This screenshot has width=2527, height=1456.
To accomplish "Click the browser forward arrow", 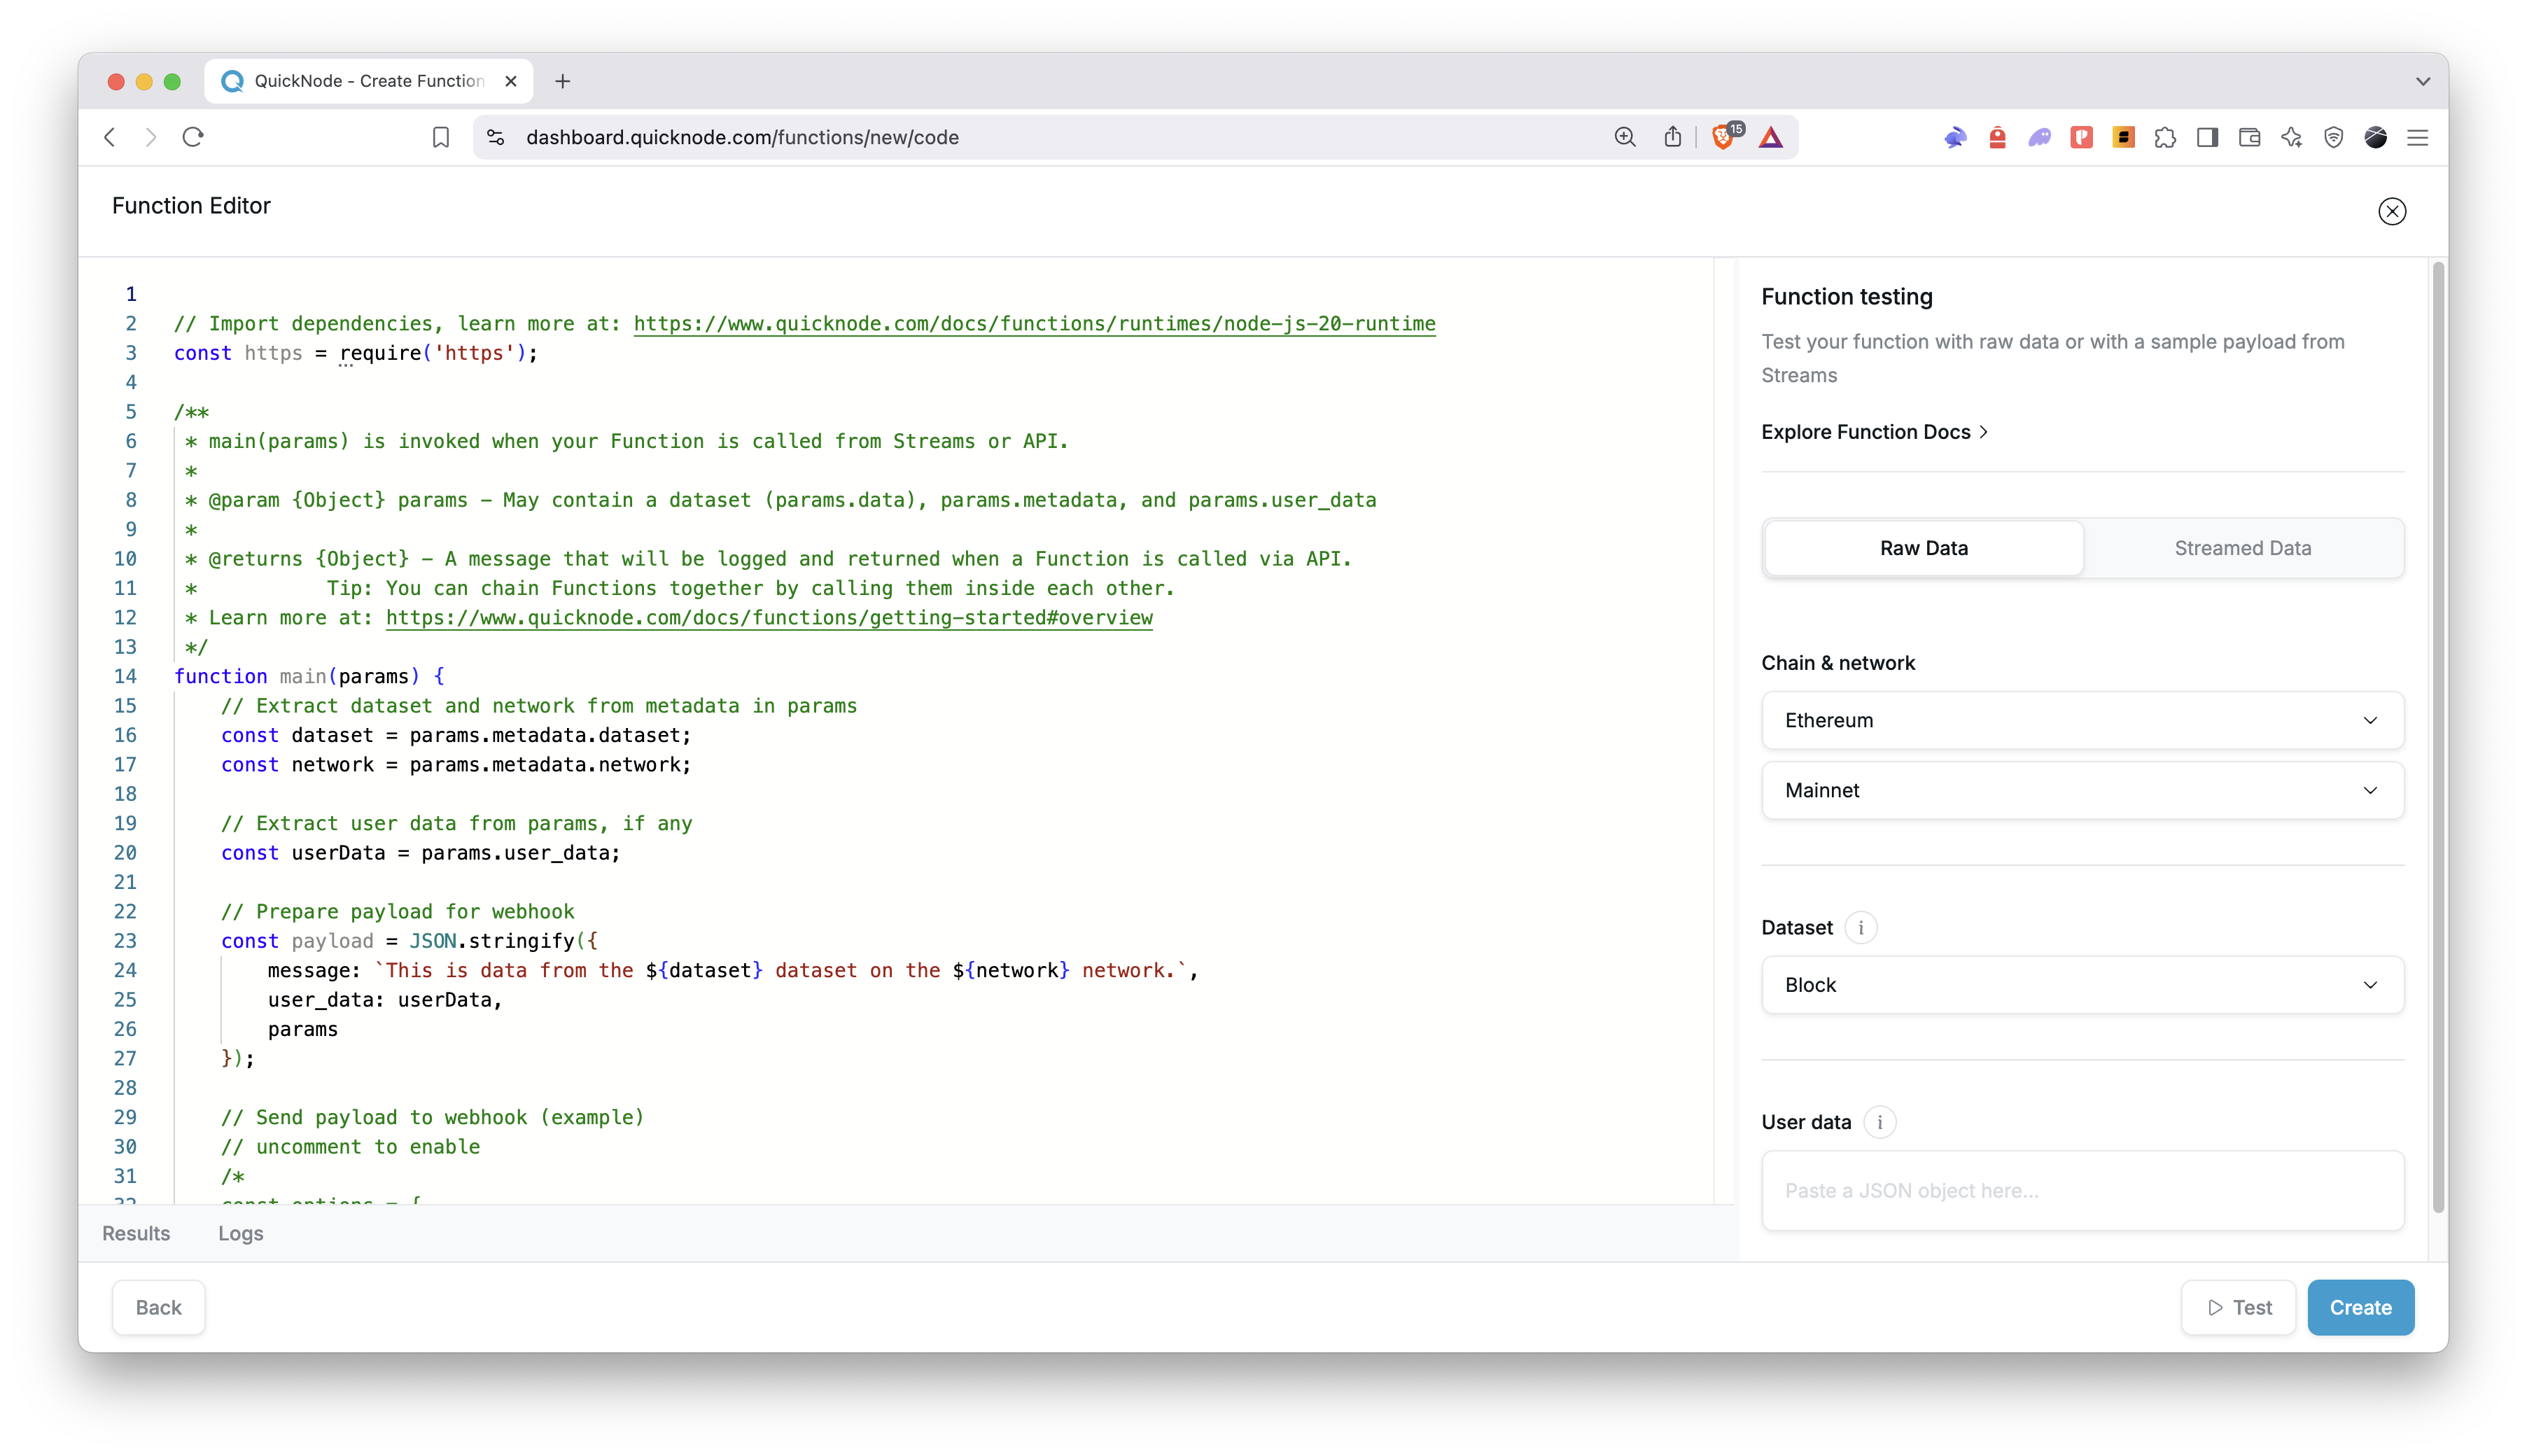I will [151, 137].
